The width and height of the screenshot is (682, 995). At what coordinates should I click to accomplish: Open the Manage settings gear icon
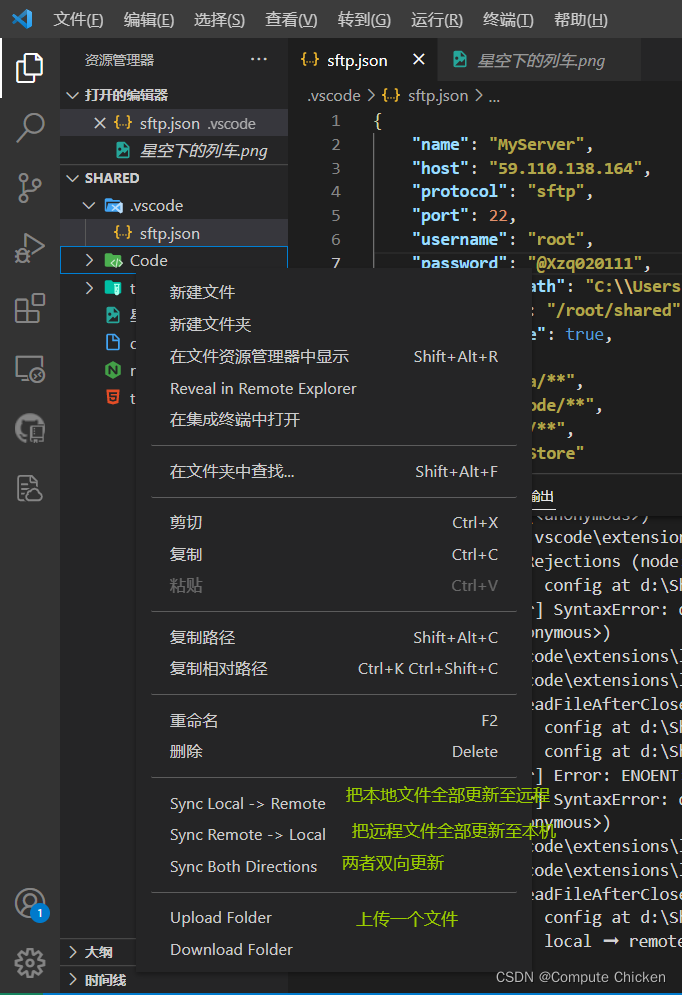pyautogui.click(x=30, y=962)
